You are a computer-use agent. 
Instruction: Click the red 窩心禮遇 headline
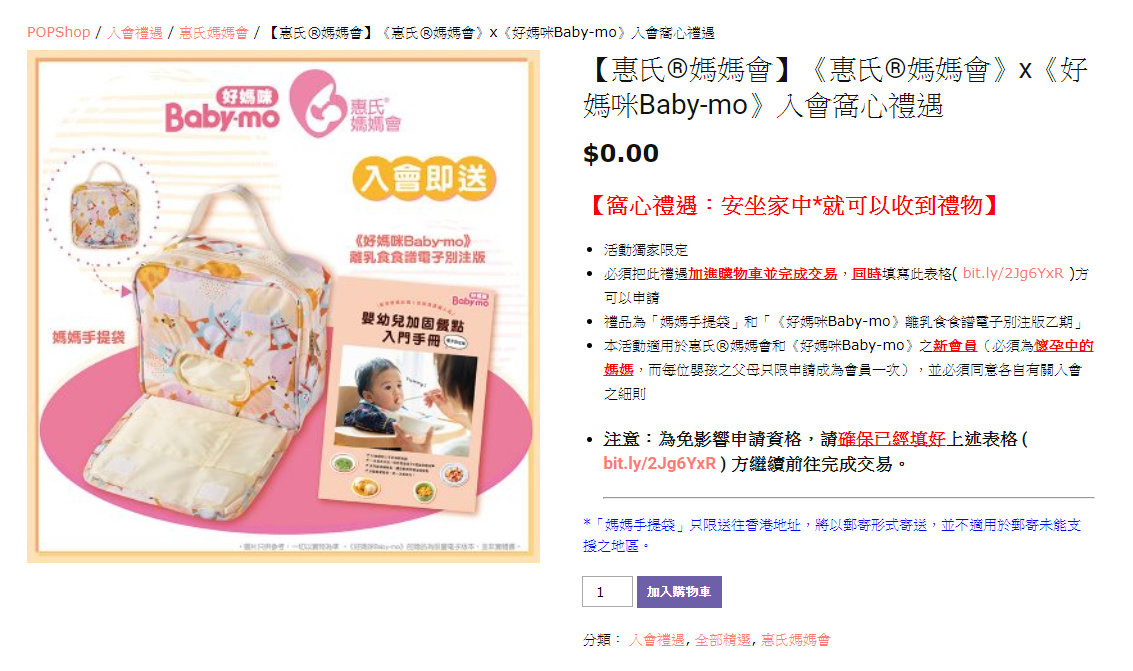click(793, 206)
